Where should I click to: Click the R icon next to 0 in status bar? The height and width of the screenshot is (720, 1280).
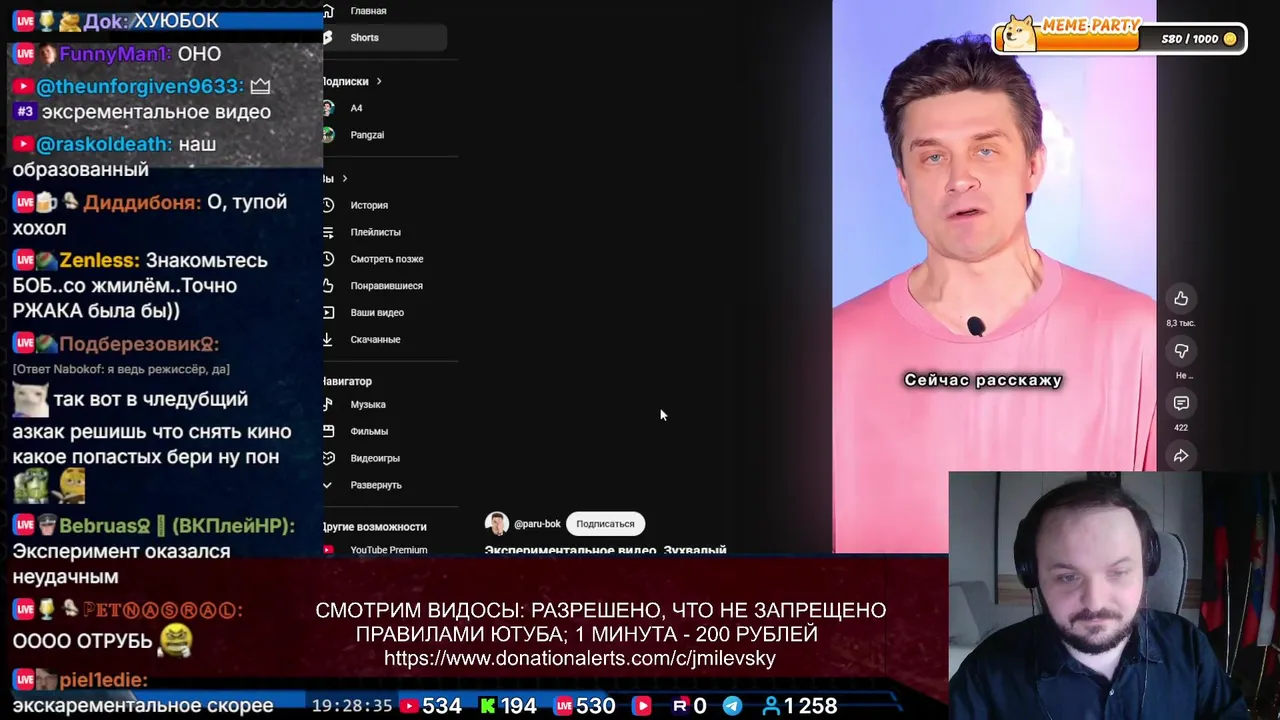pos(680,706)
